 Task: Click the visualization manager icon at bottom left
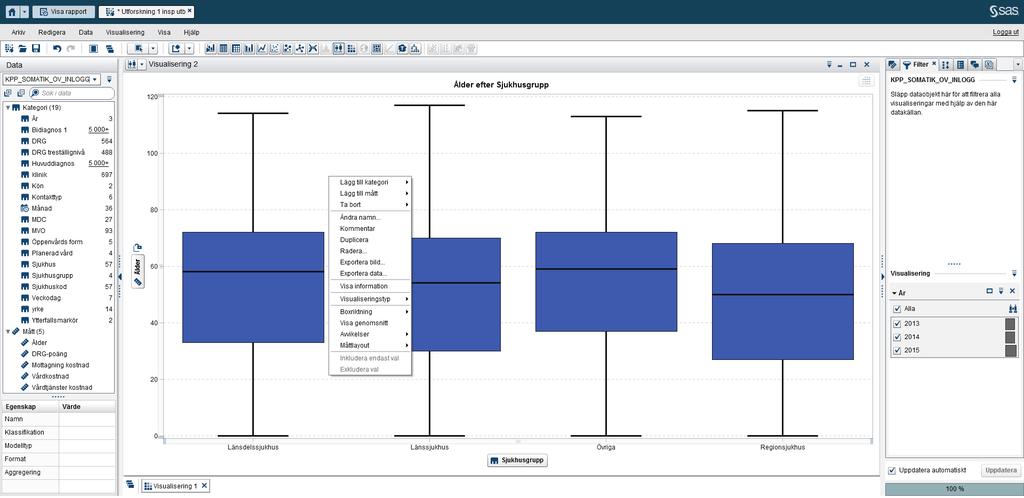point(130,484)
